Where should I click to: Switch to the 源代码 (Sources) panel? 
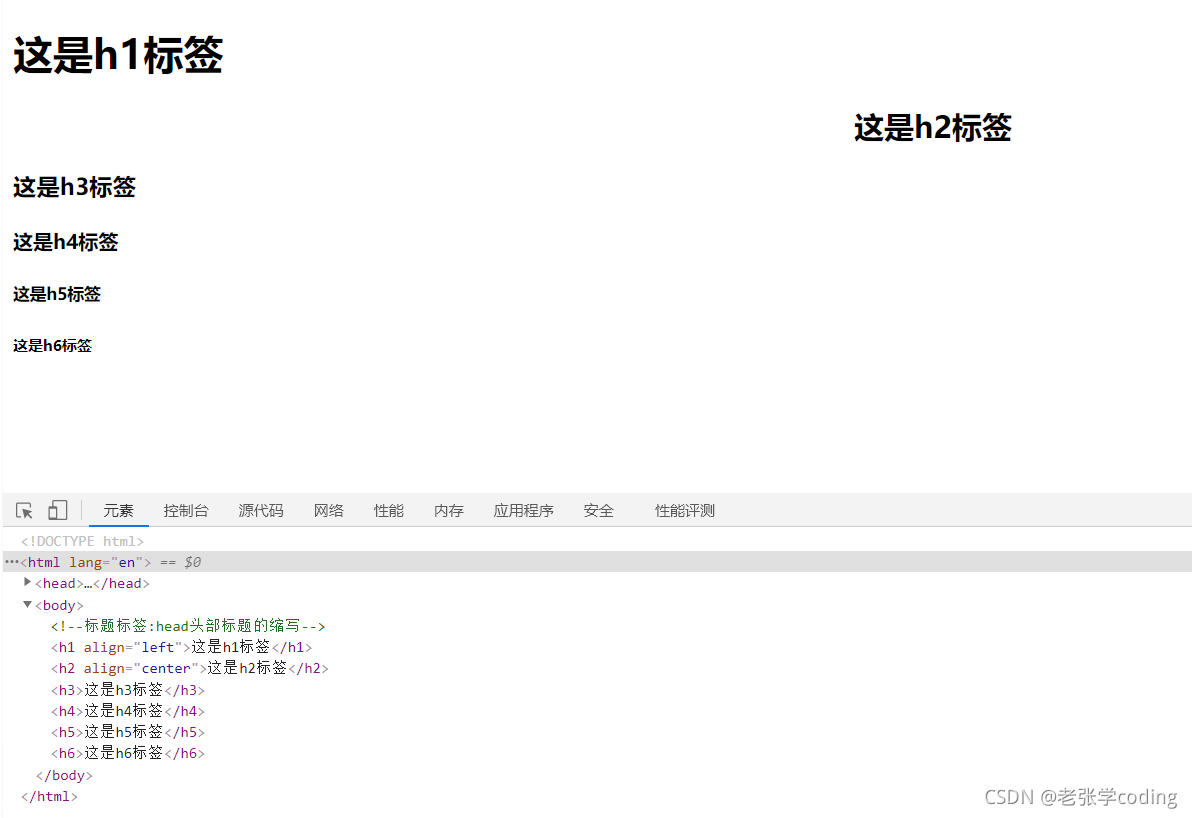260,510
